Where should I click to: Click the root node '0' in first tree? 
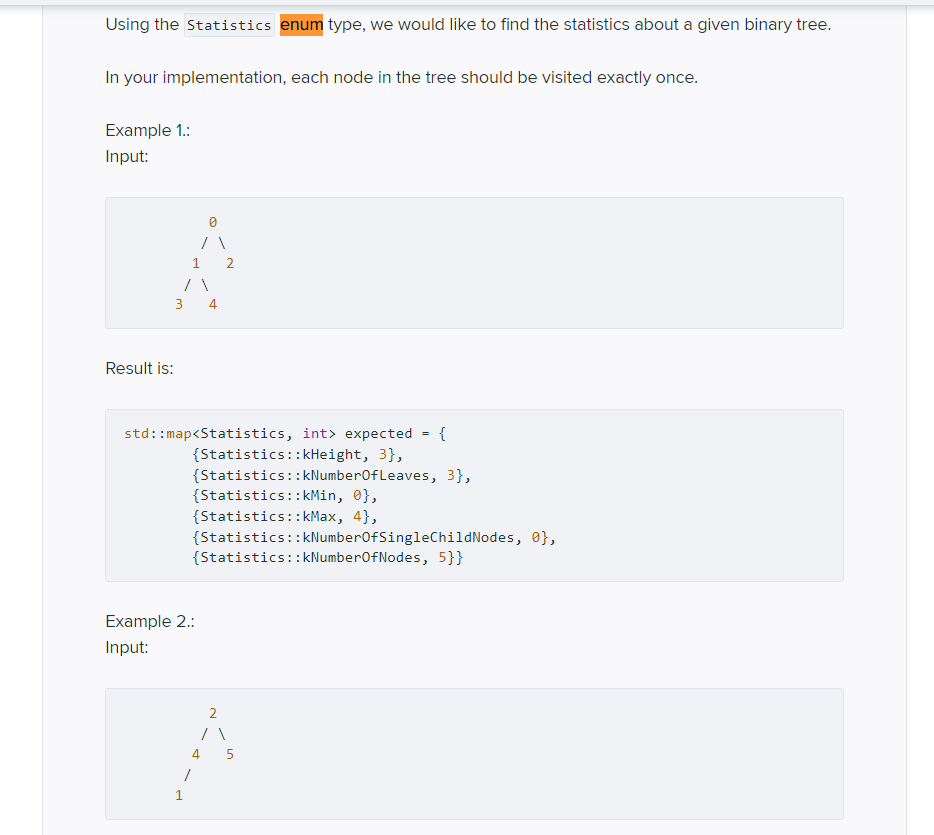(x=212, y=221)
